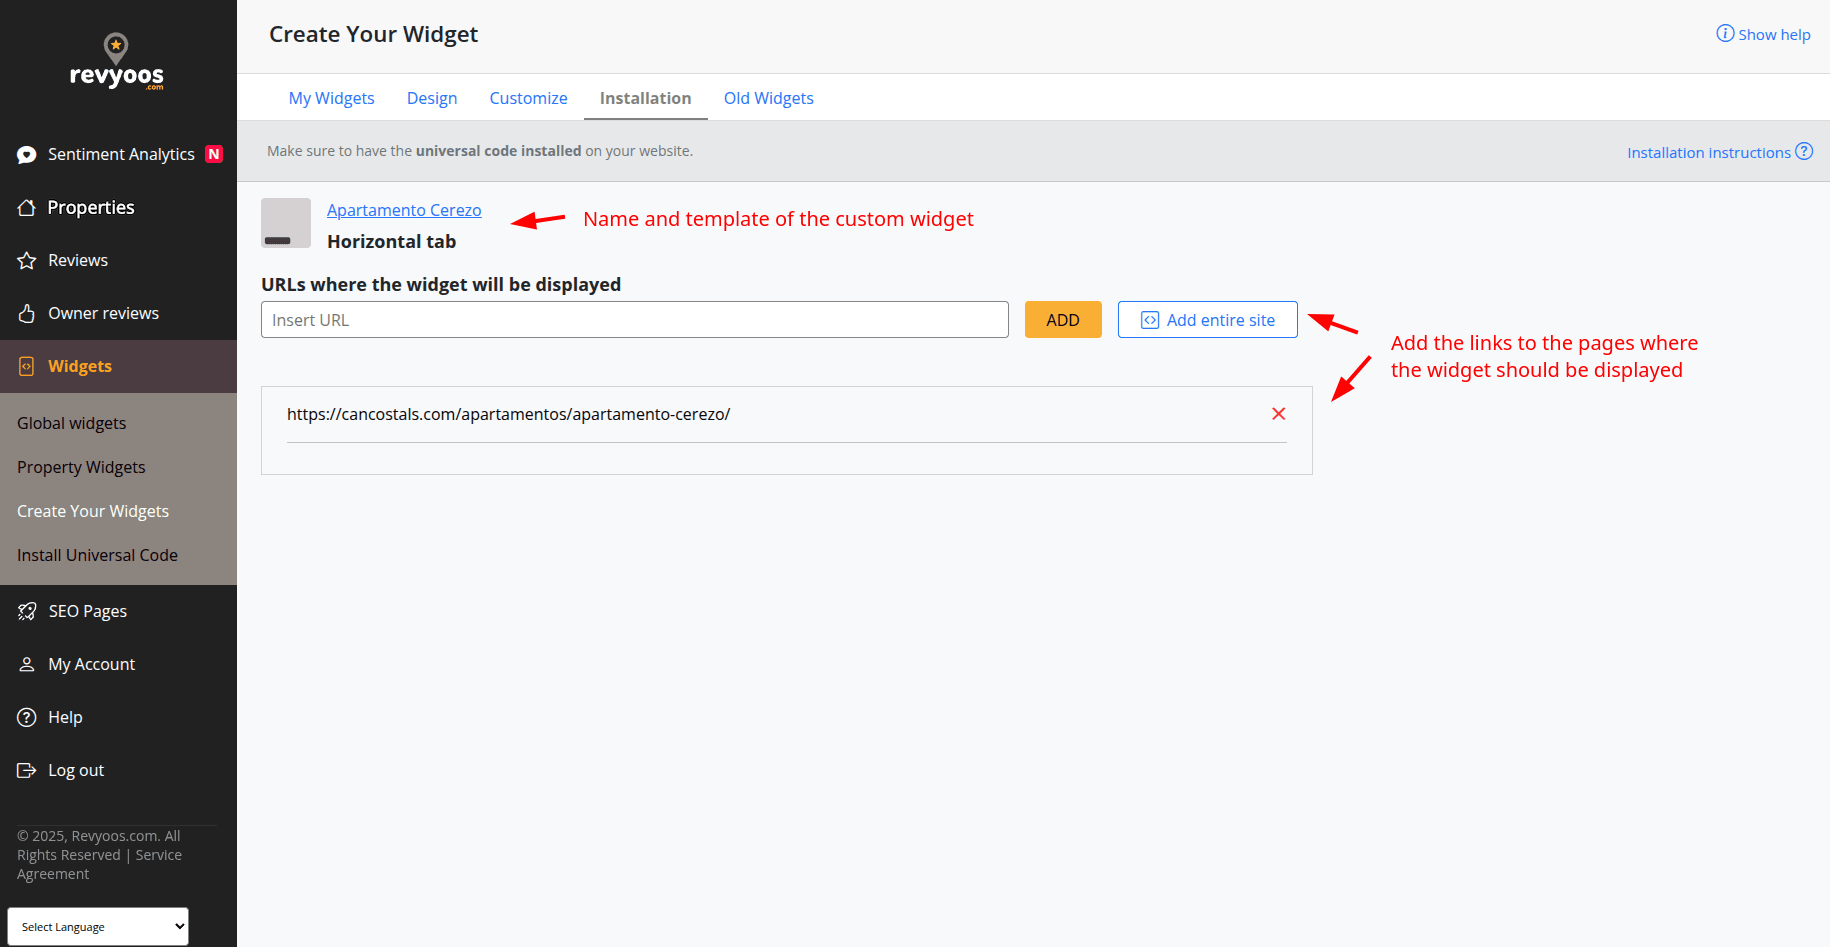The width and height of the screenshot is (1830, 947).
Task: Click the Sentiment Analytics speech bubble icon
Action: [x=27, y=155]
